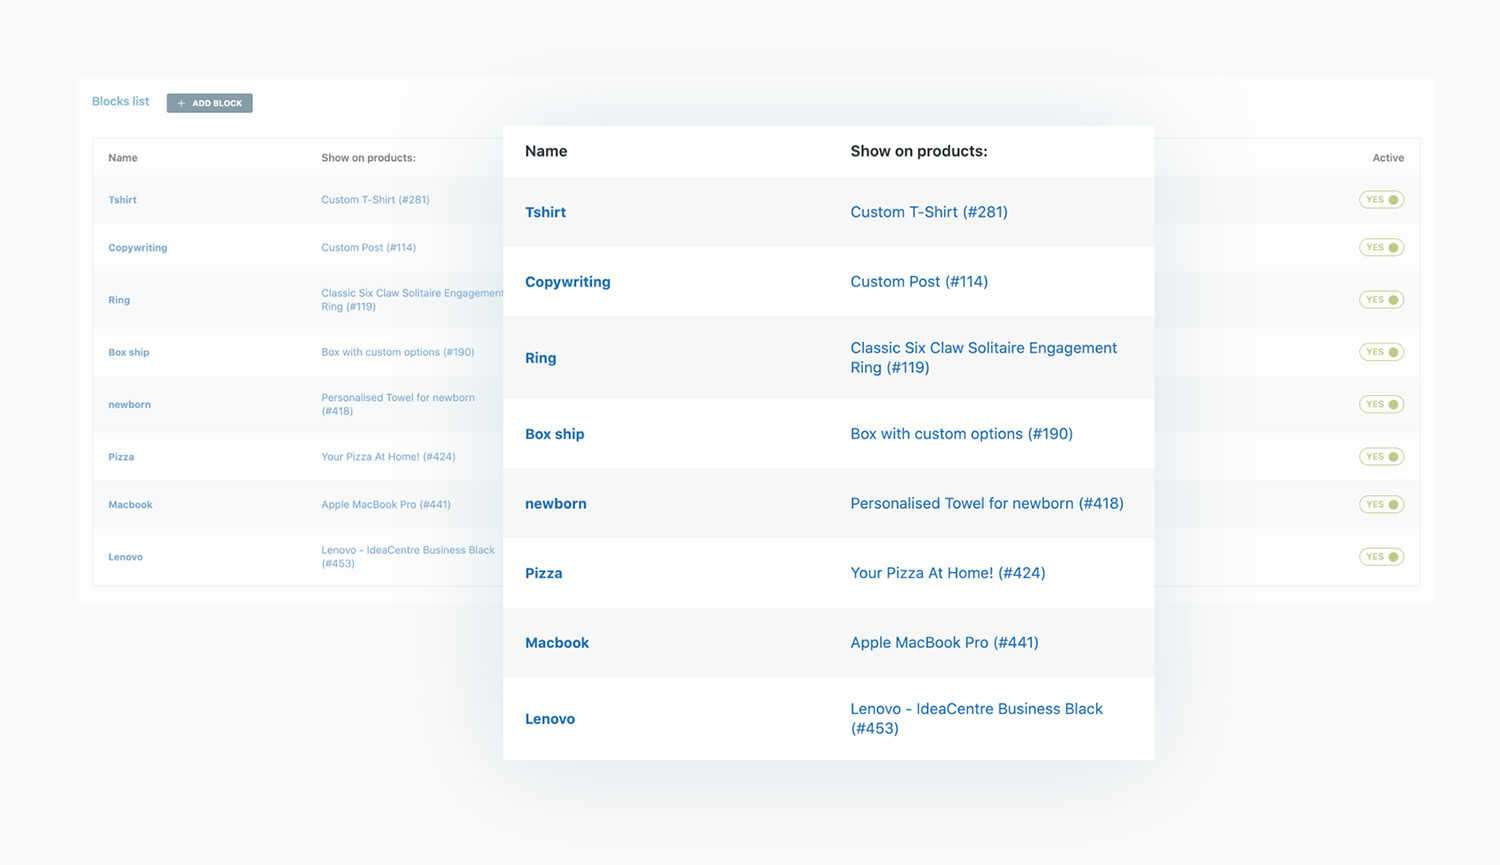Toggle the Active switch for the newborn block
Image resolution: width=1500 pixels, height=865 pixels.
(x=1381, y=404)
